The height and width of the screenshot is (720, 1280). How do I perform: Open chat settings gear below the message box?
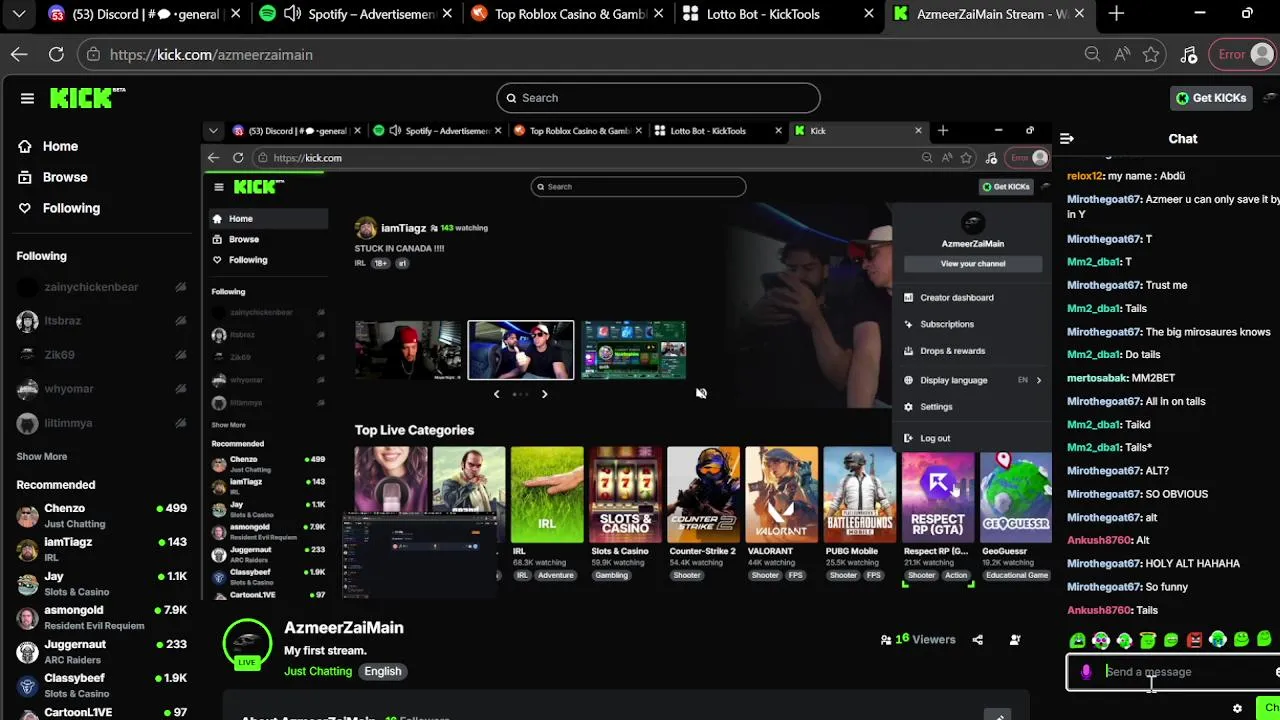1237,708
